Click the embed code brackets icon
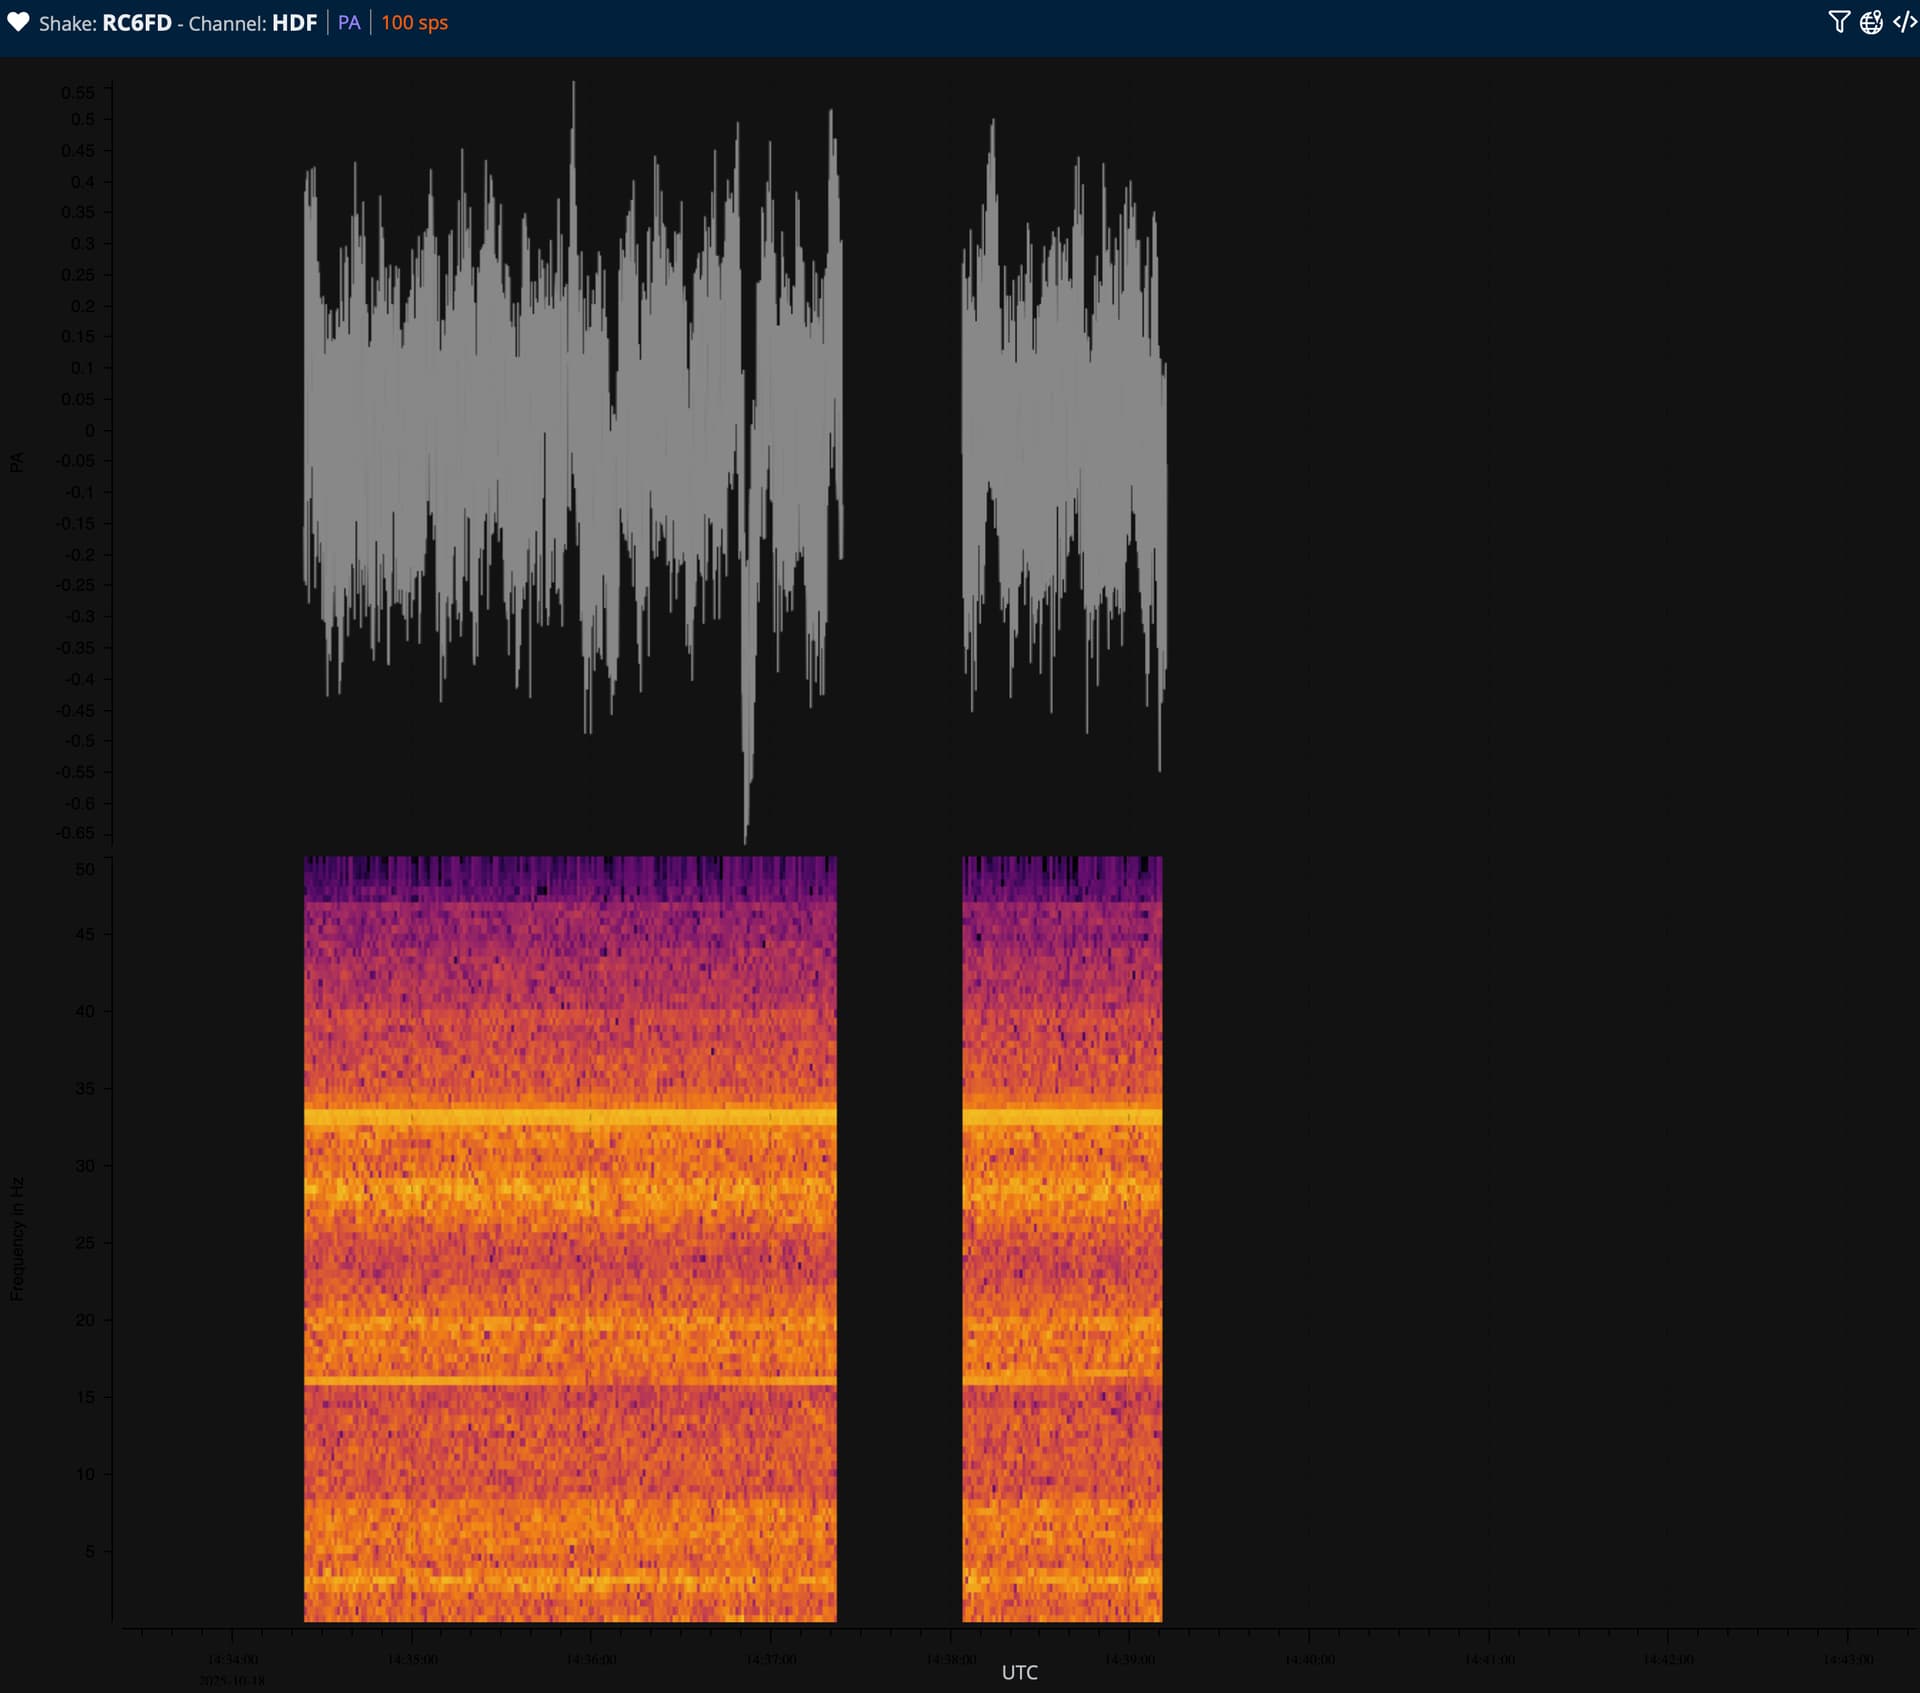The height and width of the screenshot is (1693, 1920). click(1905, 22)
